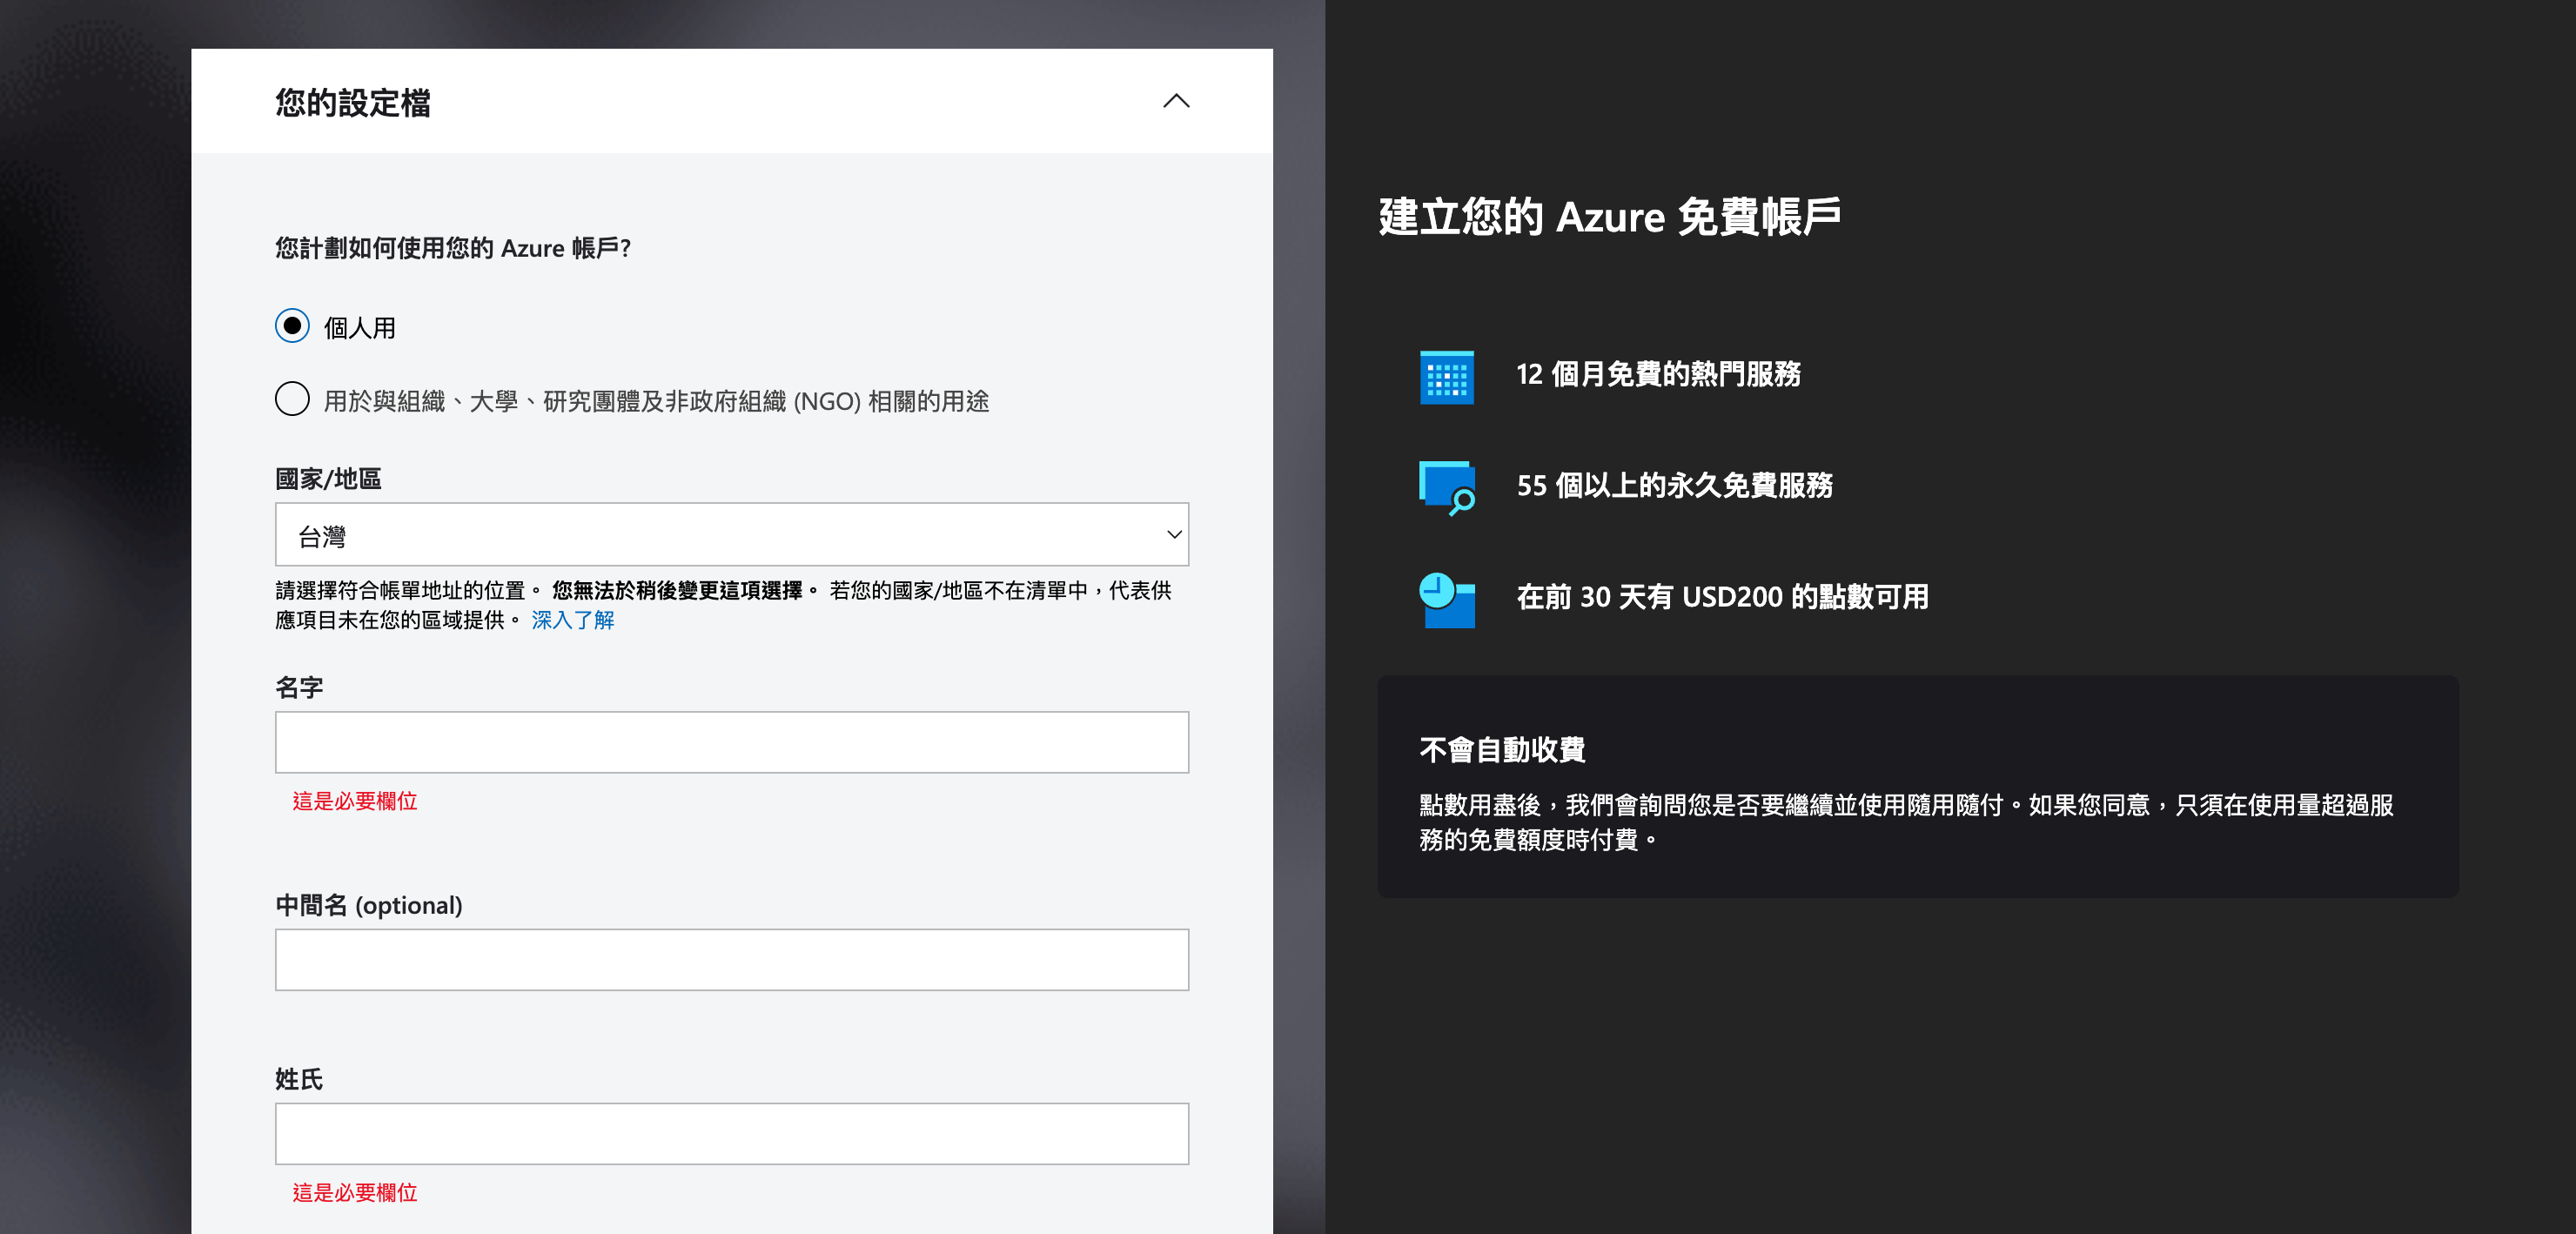Click the dropdown arrow beside 台灣
2576x1234 pixels.
[x=1174, y=535]
